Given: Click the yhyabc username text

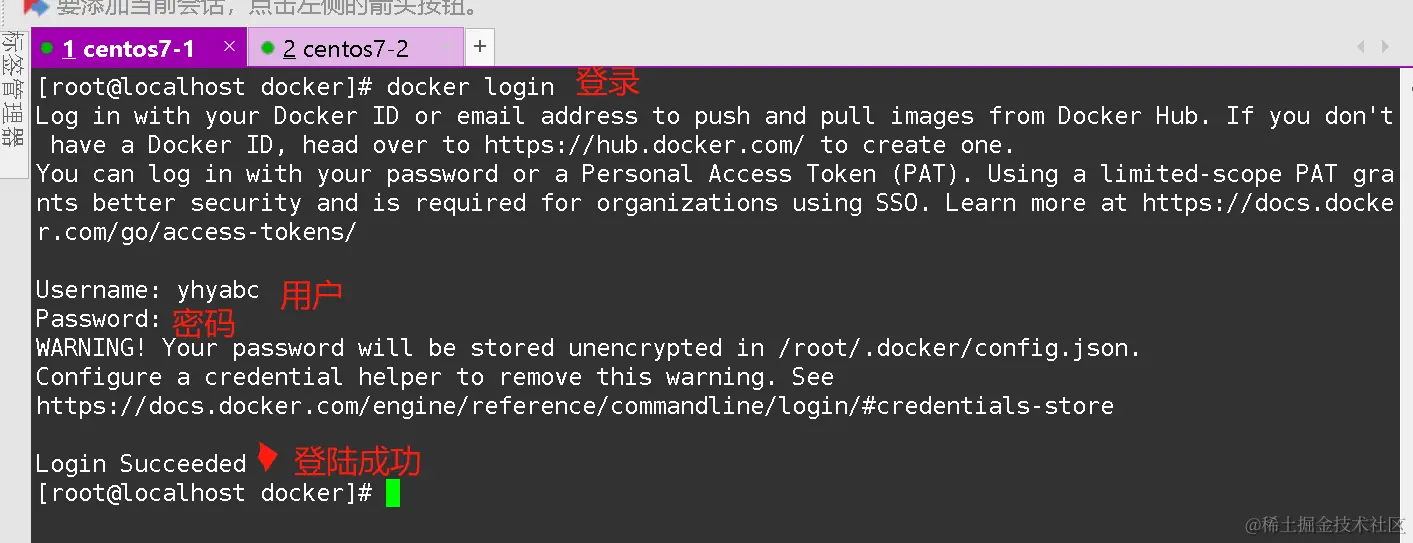Looking at the screenshot, I should click(218, 290).
